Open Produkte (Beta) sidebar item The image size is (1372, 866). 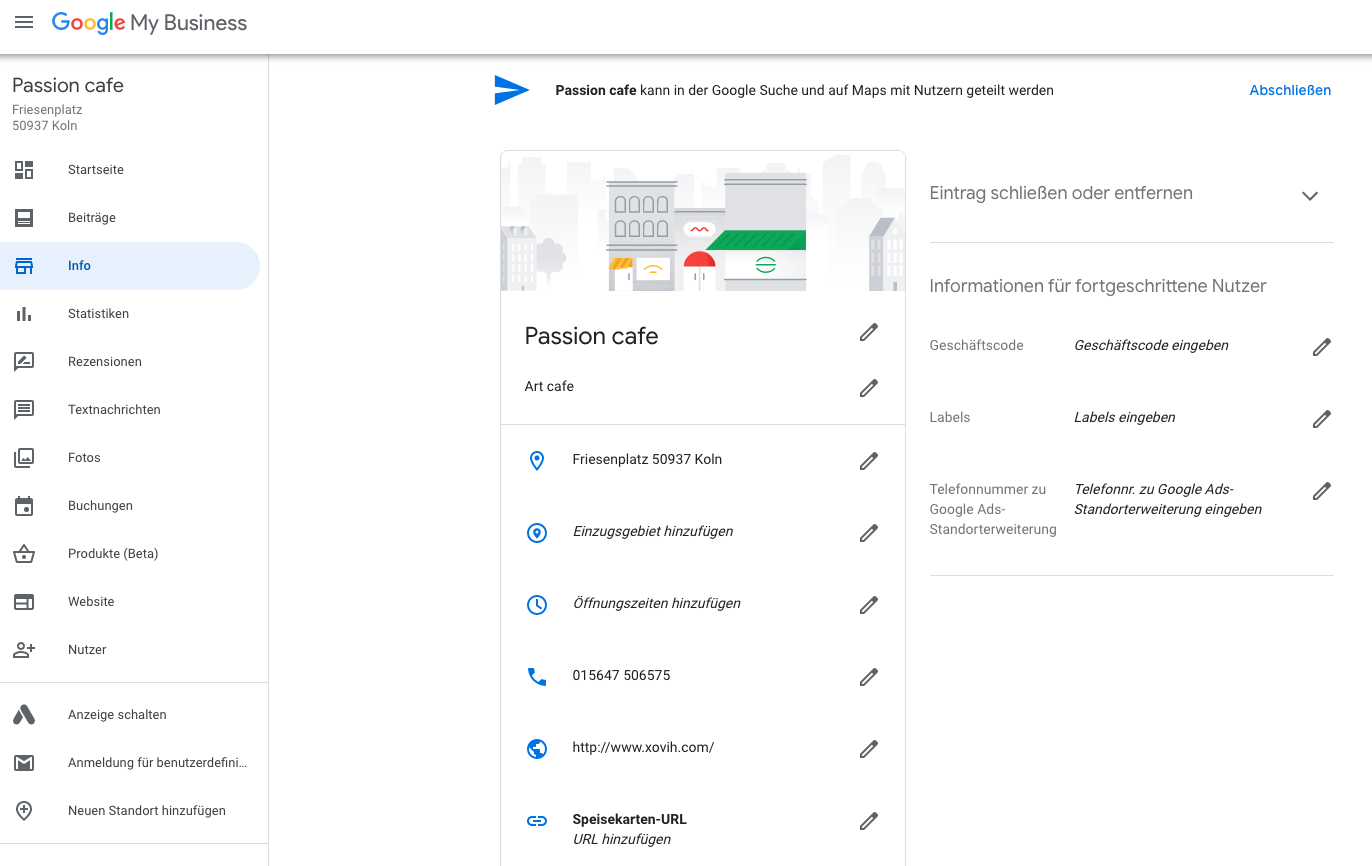[x=130, y=554]
